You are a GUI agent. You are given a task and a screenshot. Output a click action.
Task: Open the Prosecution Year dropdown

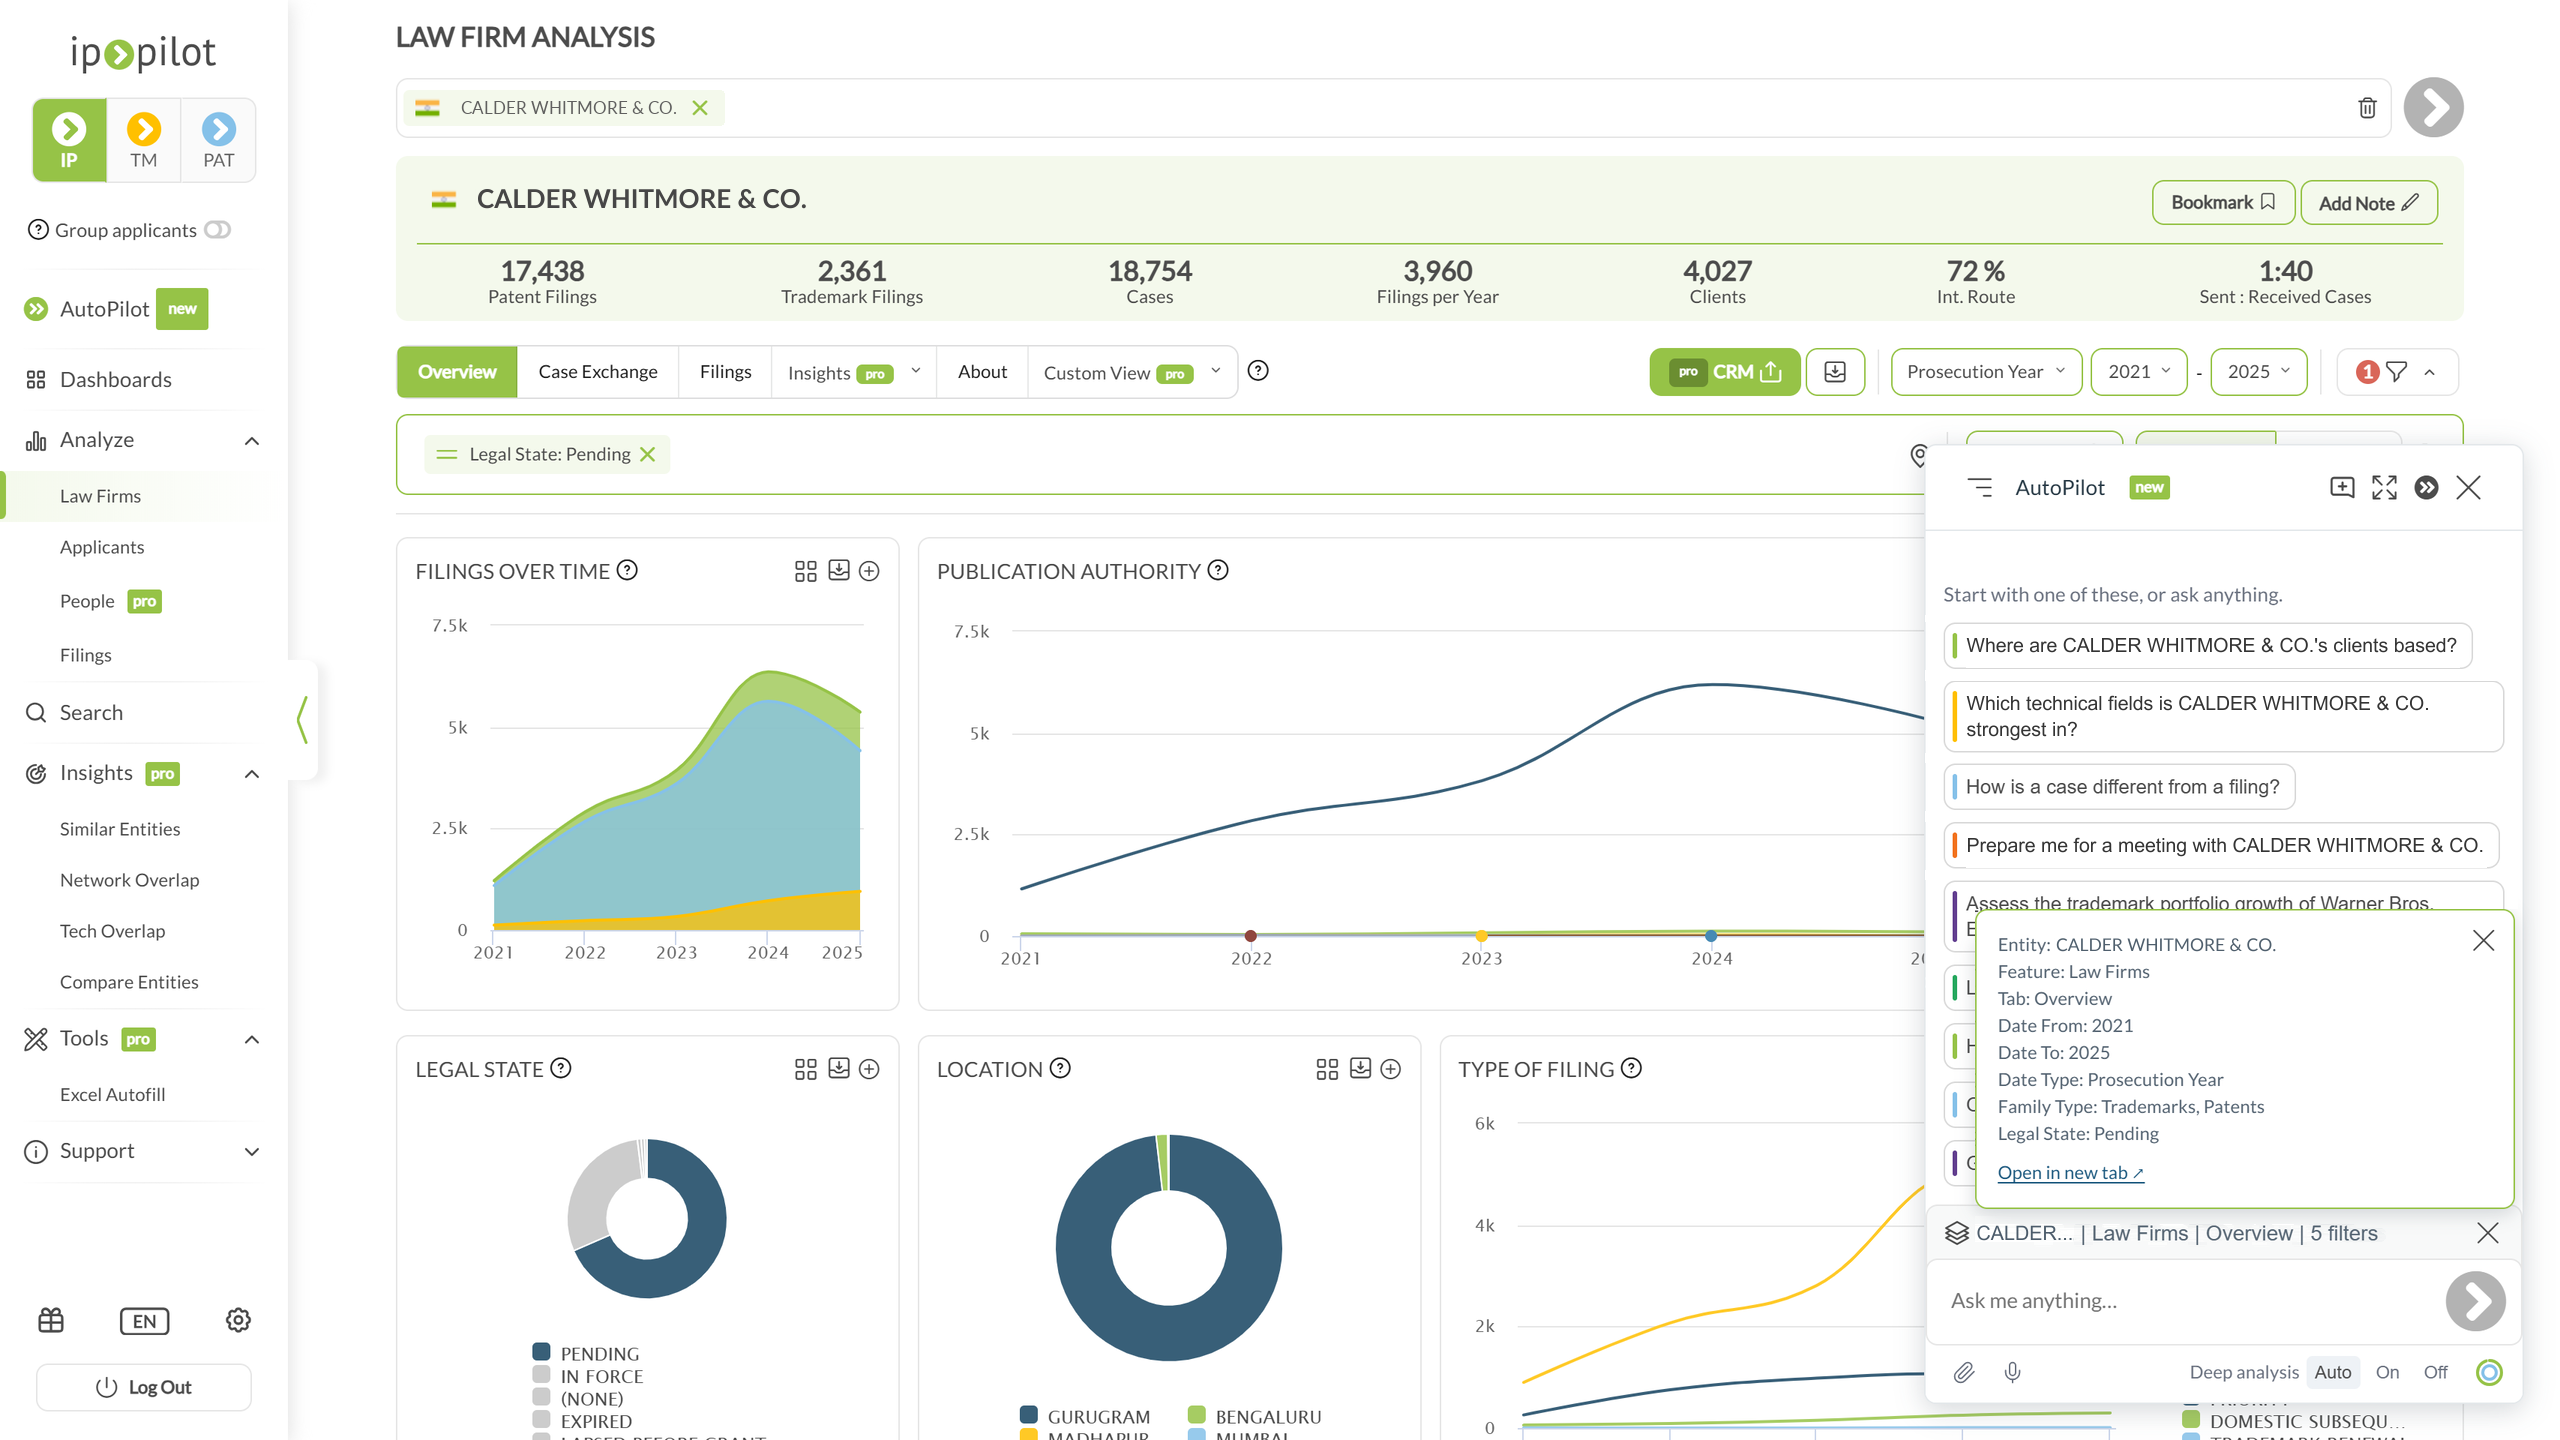click(1986, 372)
